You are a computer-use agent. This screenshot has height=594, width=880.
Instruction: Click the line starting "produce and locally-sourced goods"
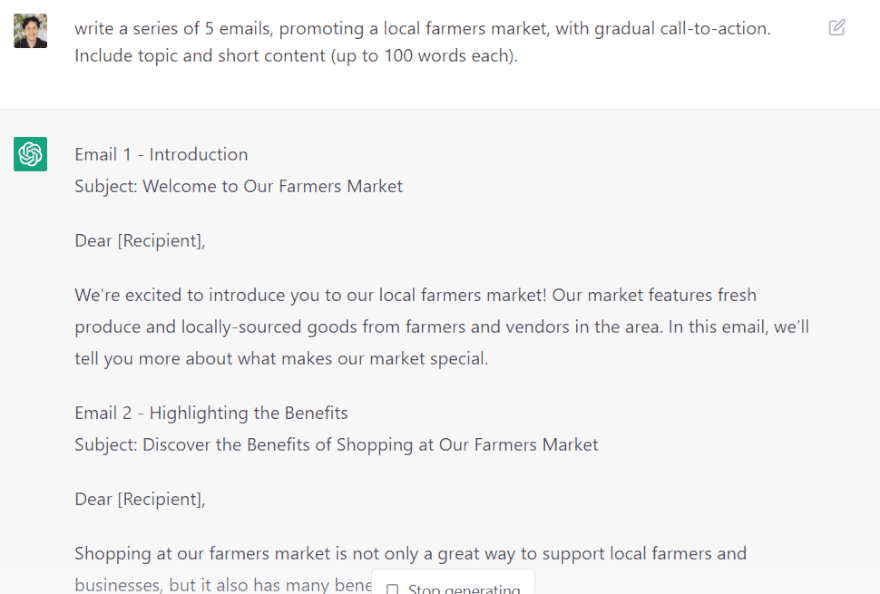(441, 327)
